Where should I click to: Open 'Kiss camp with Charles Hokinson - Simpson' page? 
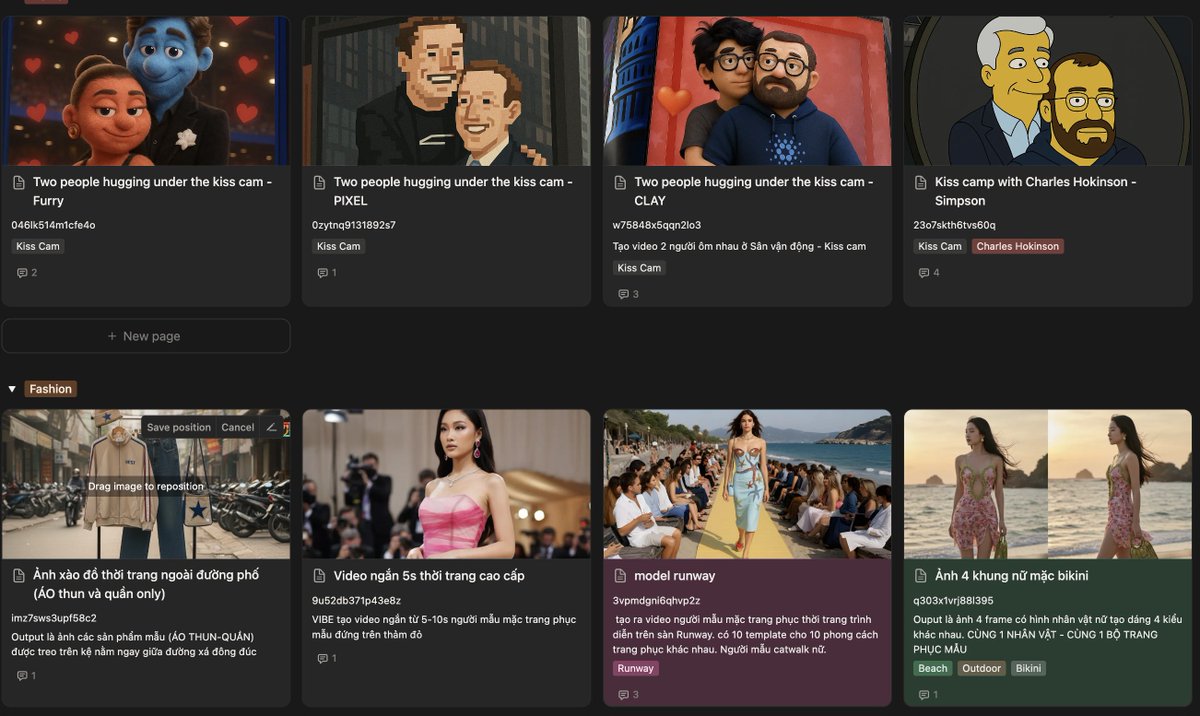1035,191
